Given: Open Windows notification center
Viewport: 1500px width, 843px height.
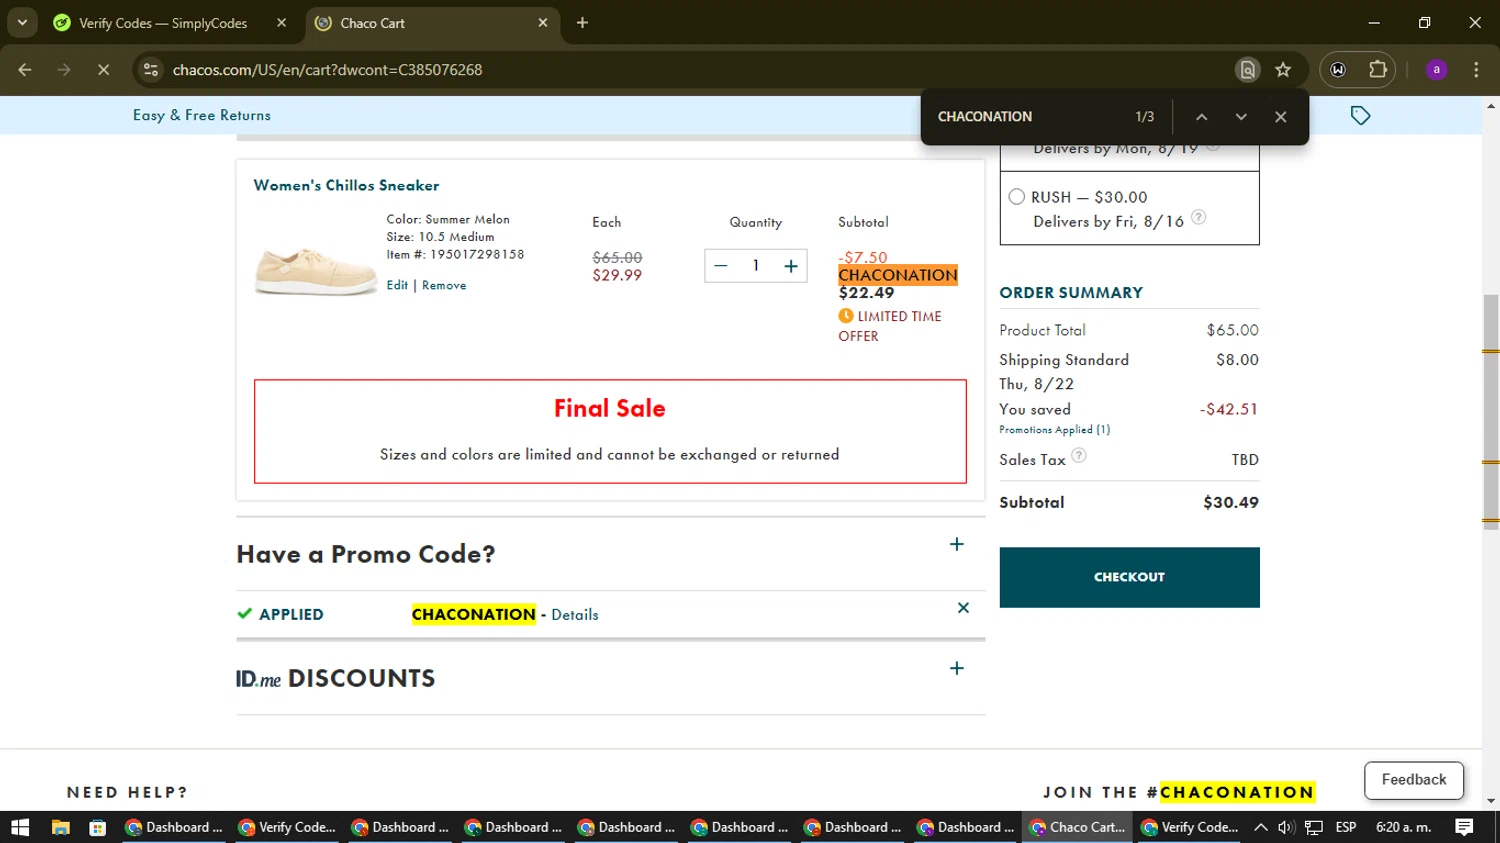Looking at the screenshot, I should (x=1464, y=827).
